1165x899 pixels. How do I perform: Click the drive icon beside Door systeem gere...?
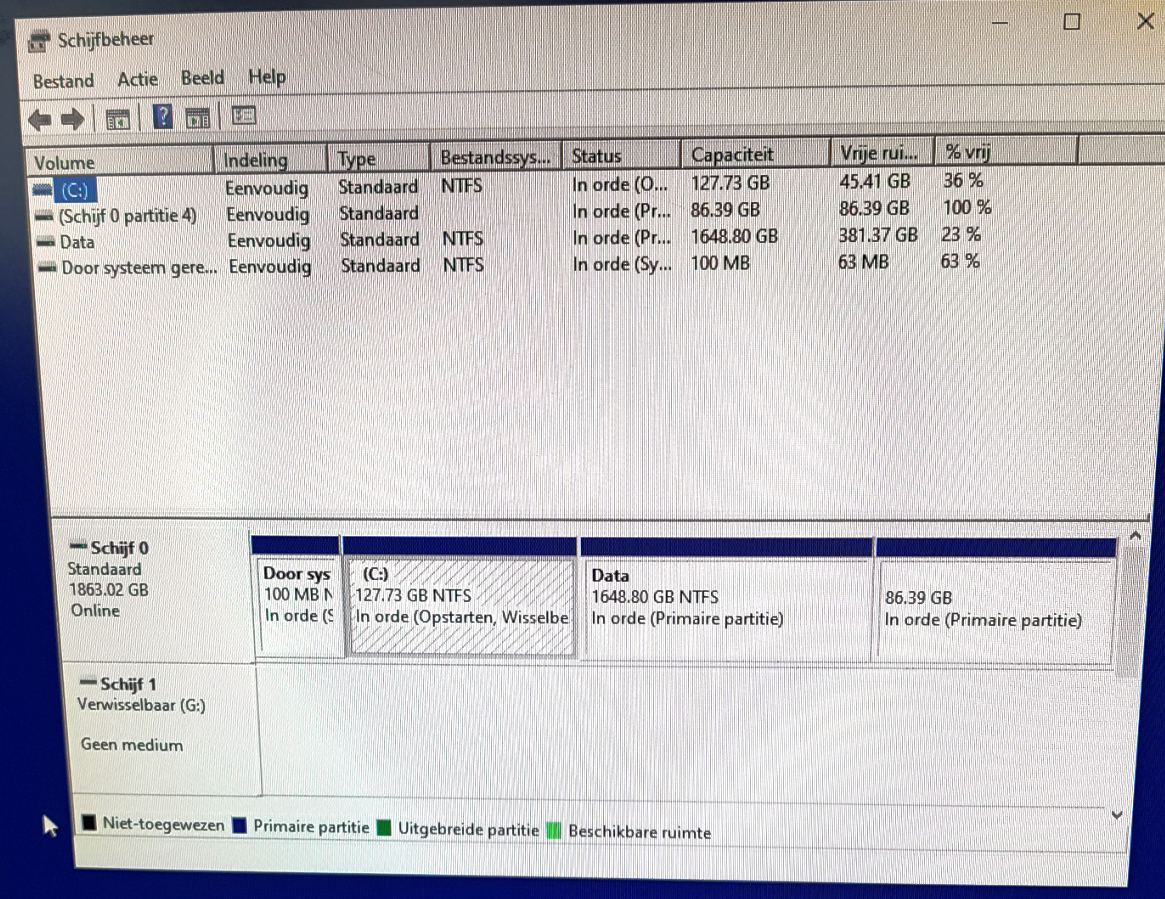point(48,268)
